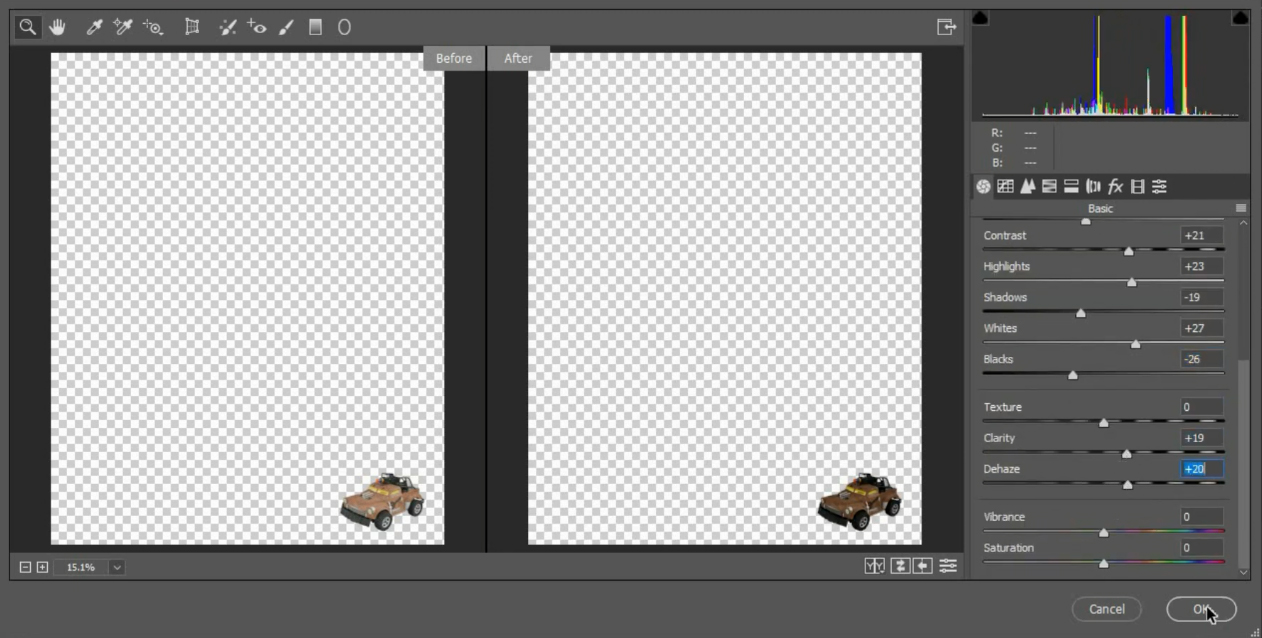Open the Tone Curve panel tab
This screenshot has width=1262, height=638.
[1005, 186]
